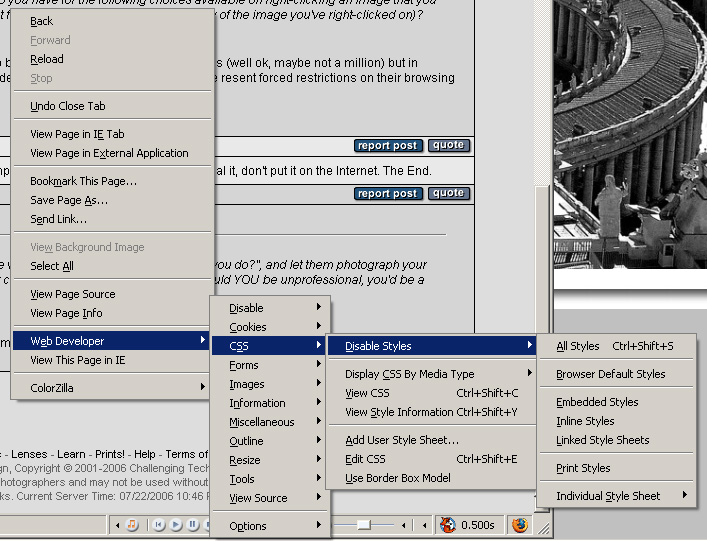This screenshot has width=707, height=541.
Task: Expand the View Source submenu
Action: tap(270, 498)
